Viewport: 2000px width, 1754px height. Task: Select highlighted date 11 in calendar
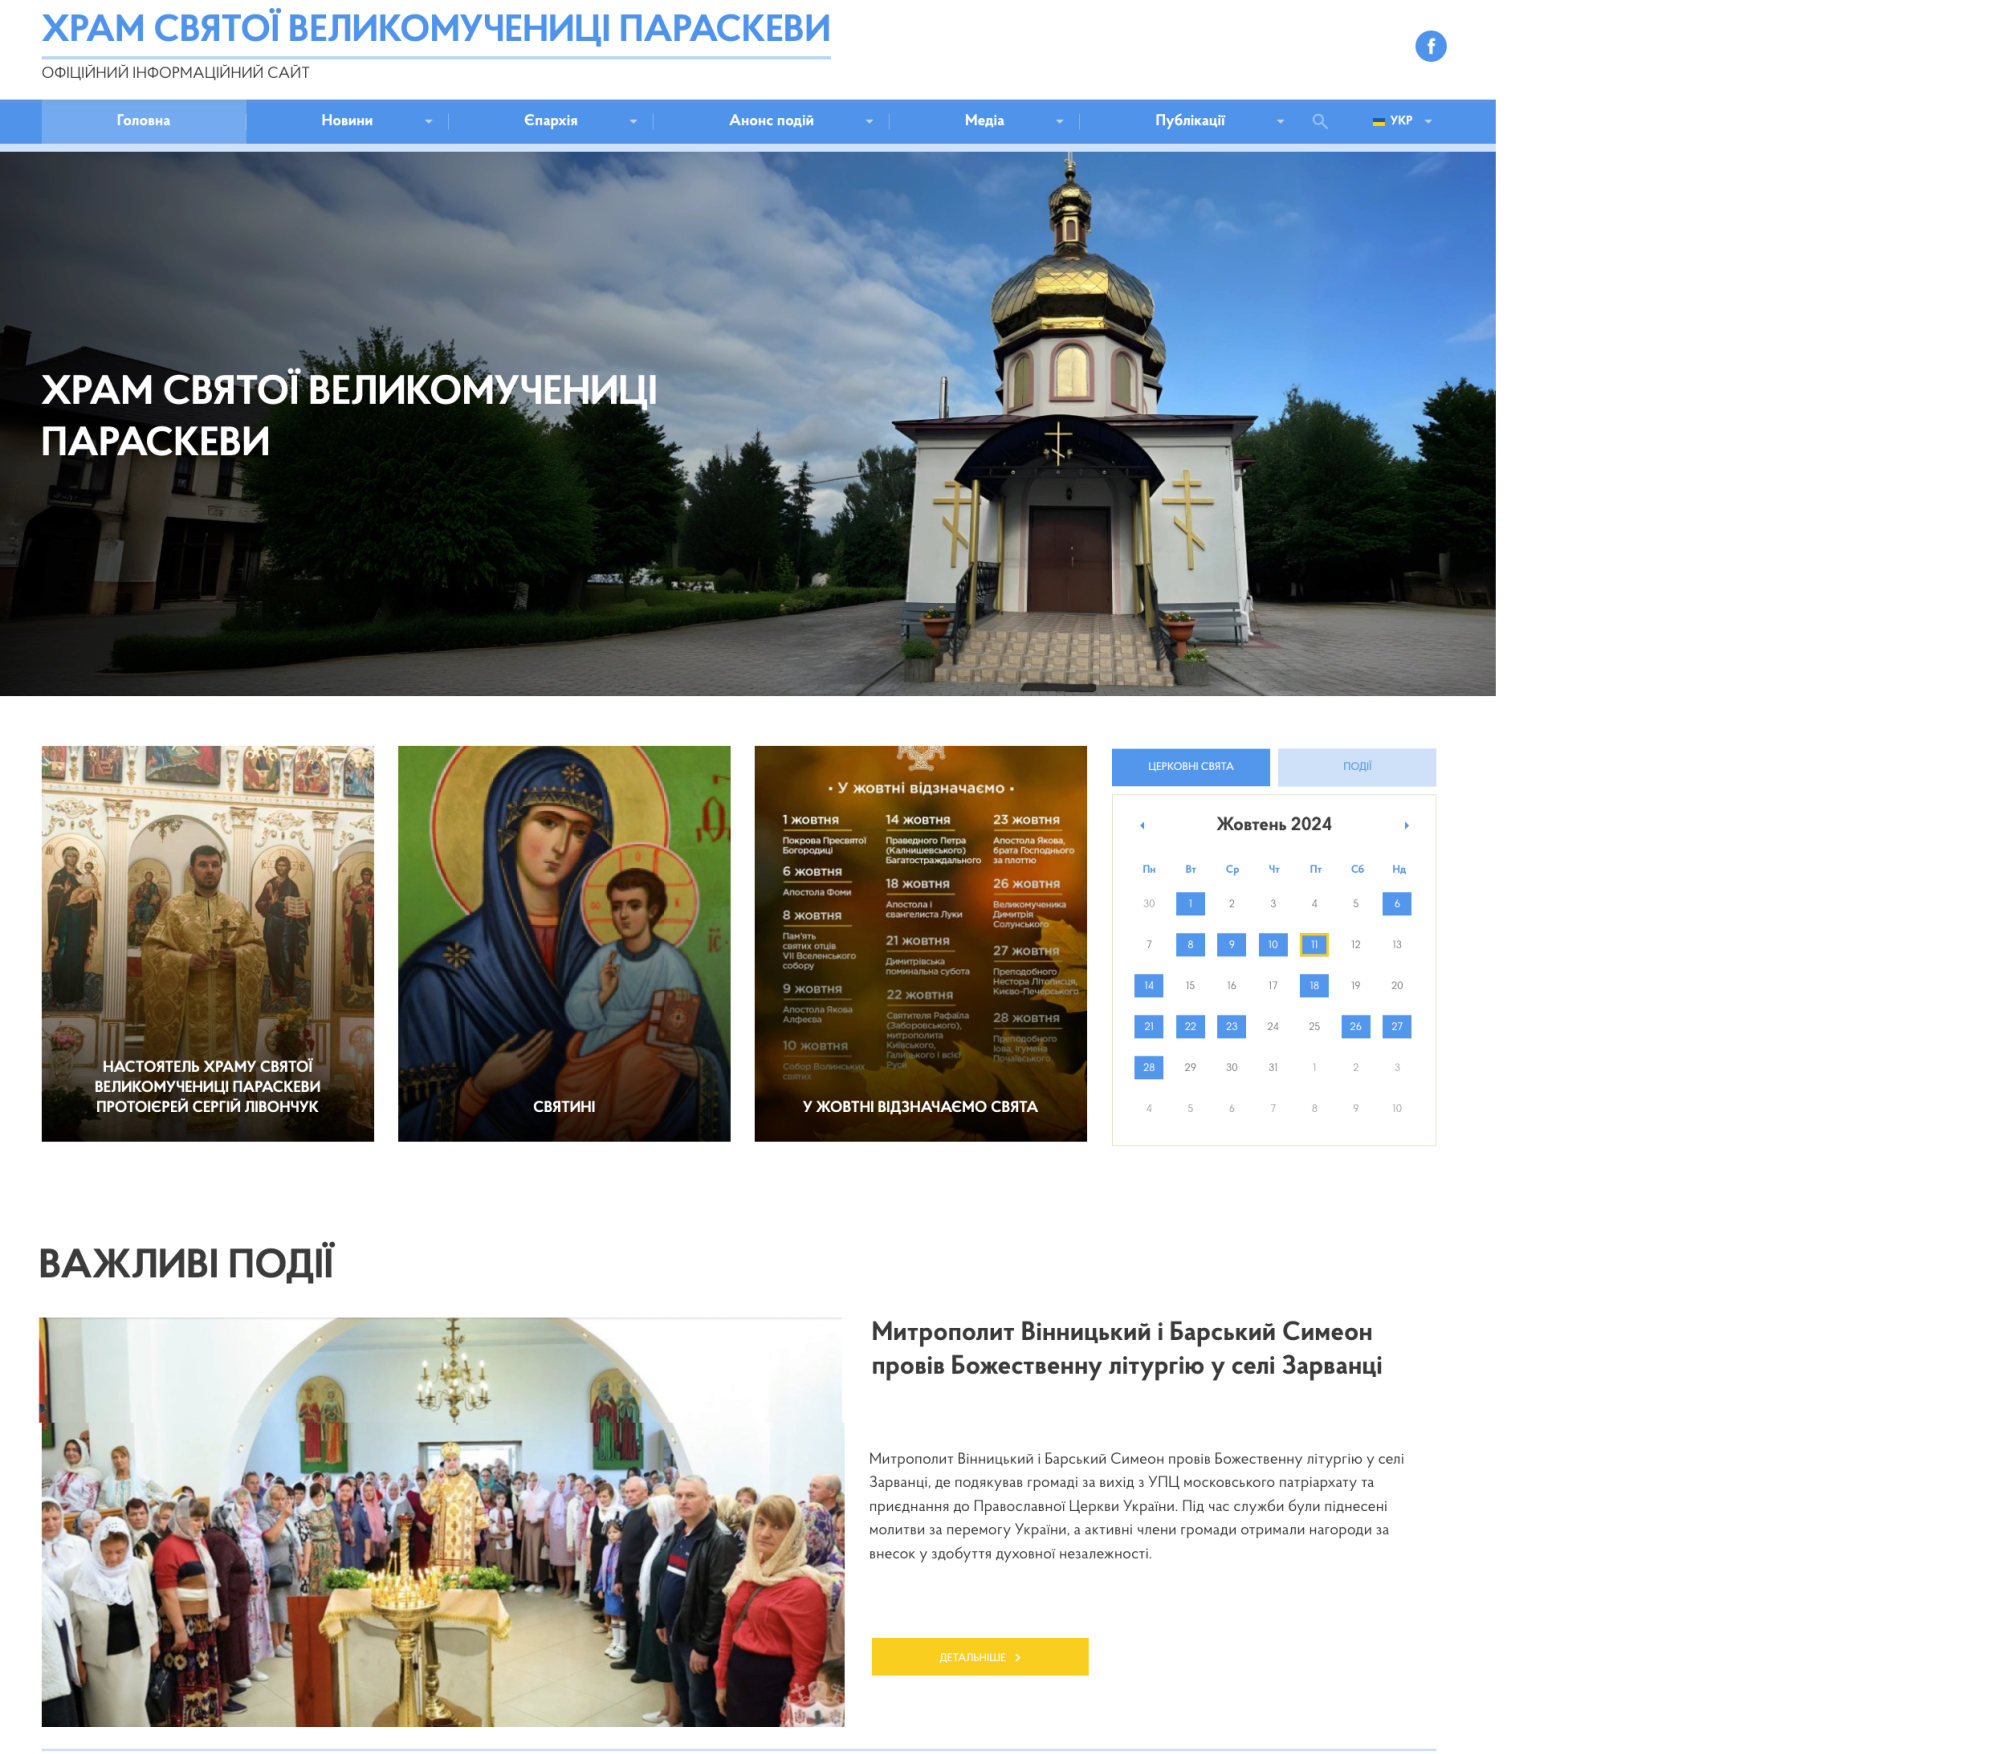[1314, 944]
